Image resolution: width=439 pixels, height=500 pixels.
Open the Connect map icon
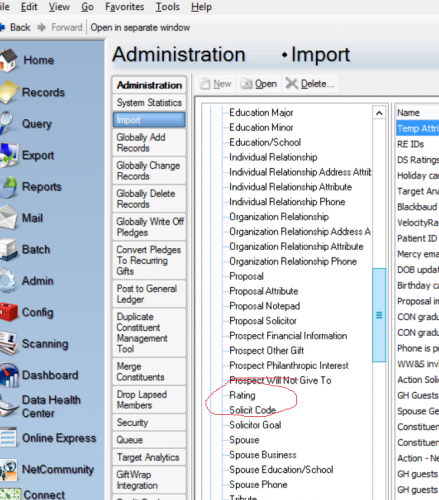(x=10, y=494)
